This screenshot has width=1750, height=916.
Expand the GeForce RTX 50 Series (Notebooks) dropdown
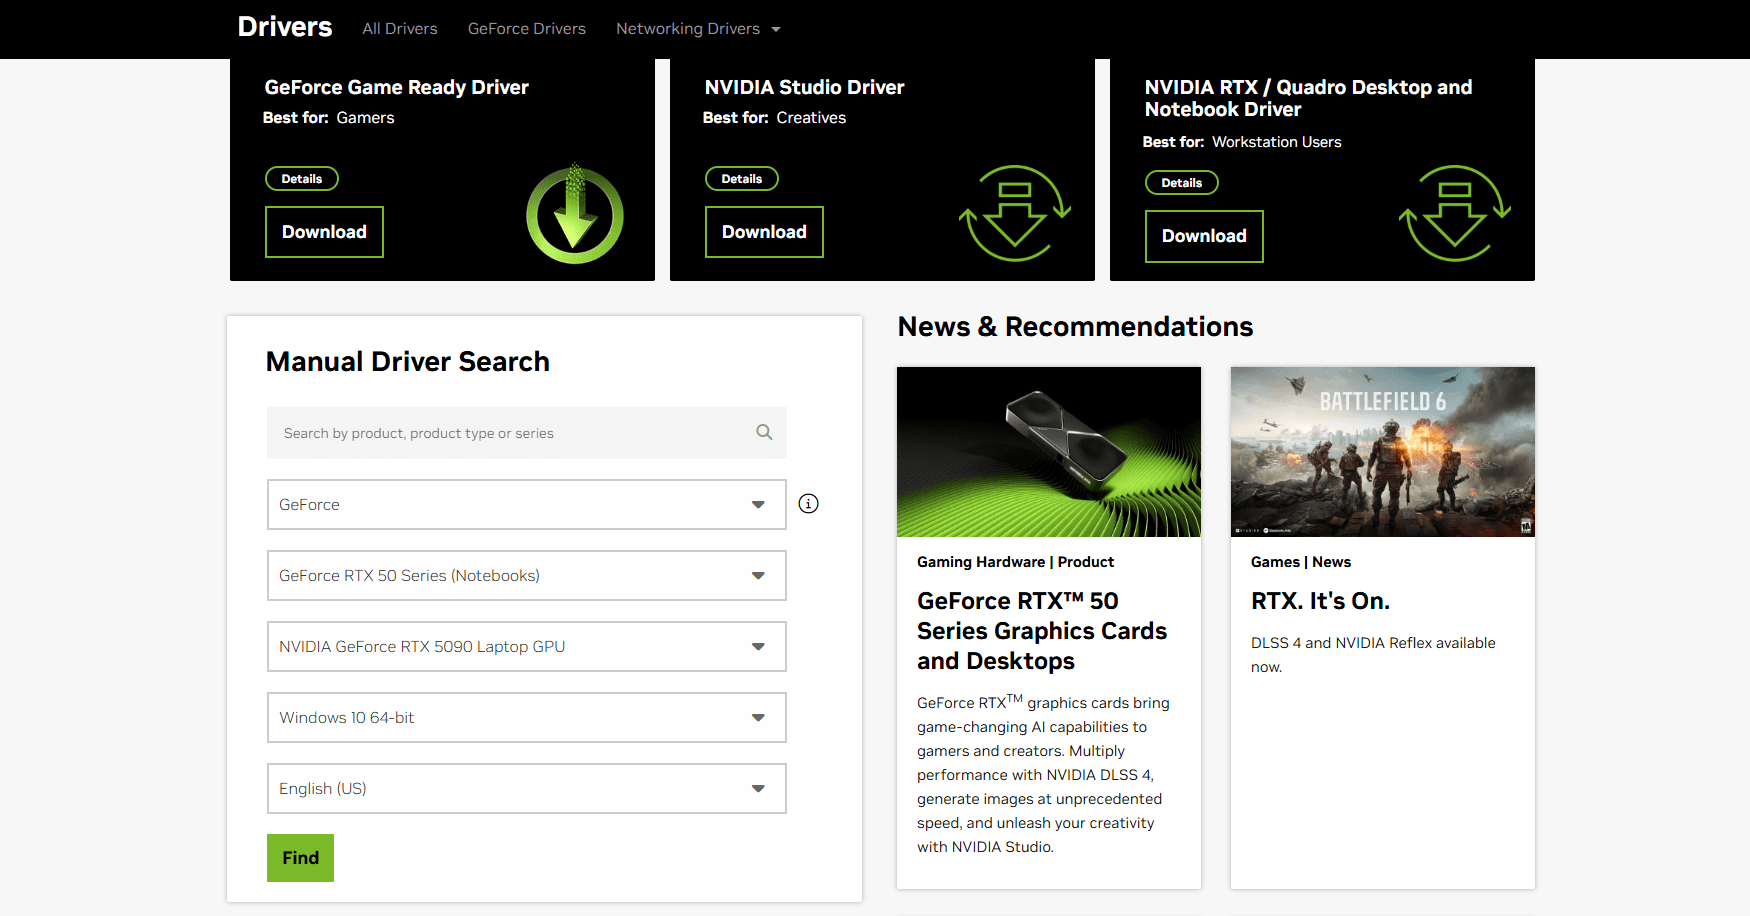pyautogui.click(x=527, y=576)
